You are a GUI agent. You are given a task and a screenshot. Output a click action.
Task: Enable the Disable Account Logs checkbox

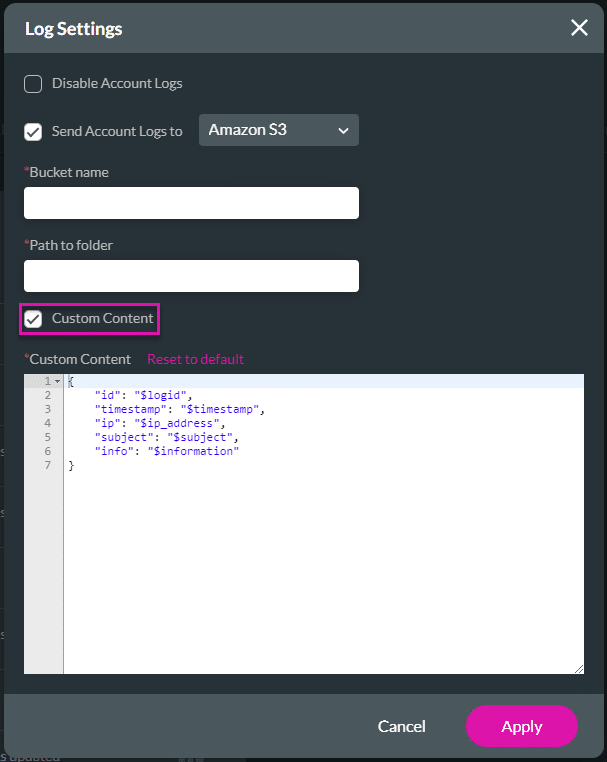point(33,84)
